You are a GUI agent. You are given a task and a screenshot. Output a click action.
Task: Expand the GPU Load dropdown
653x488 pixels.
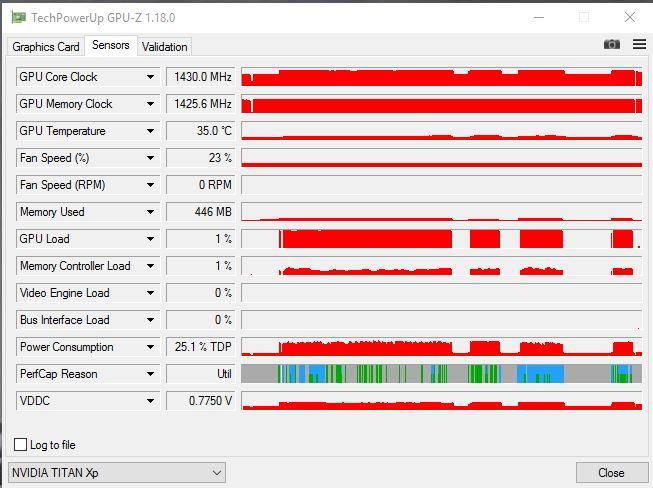[x=88, y=239]
